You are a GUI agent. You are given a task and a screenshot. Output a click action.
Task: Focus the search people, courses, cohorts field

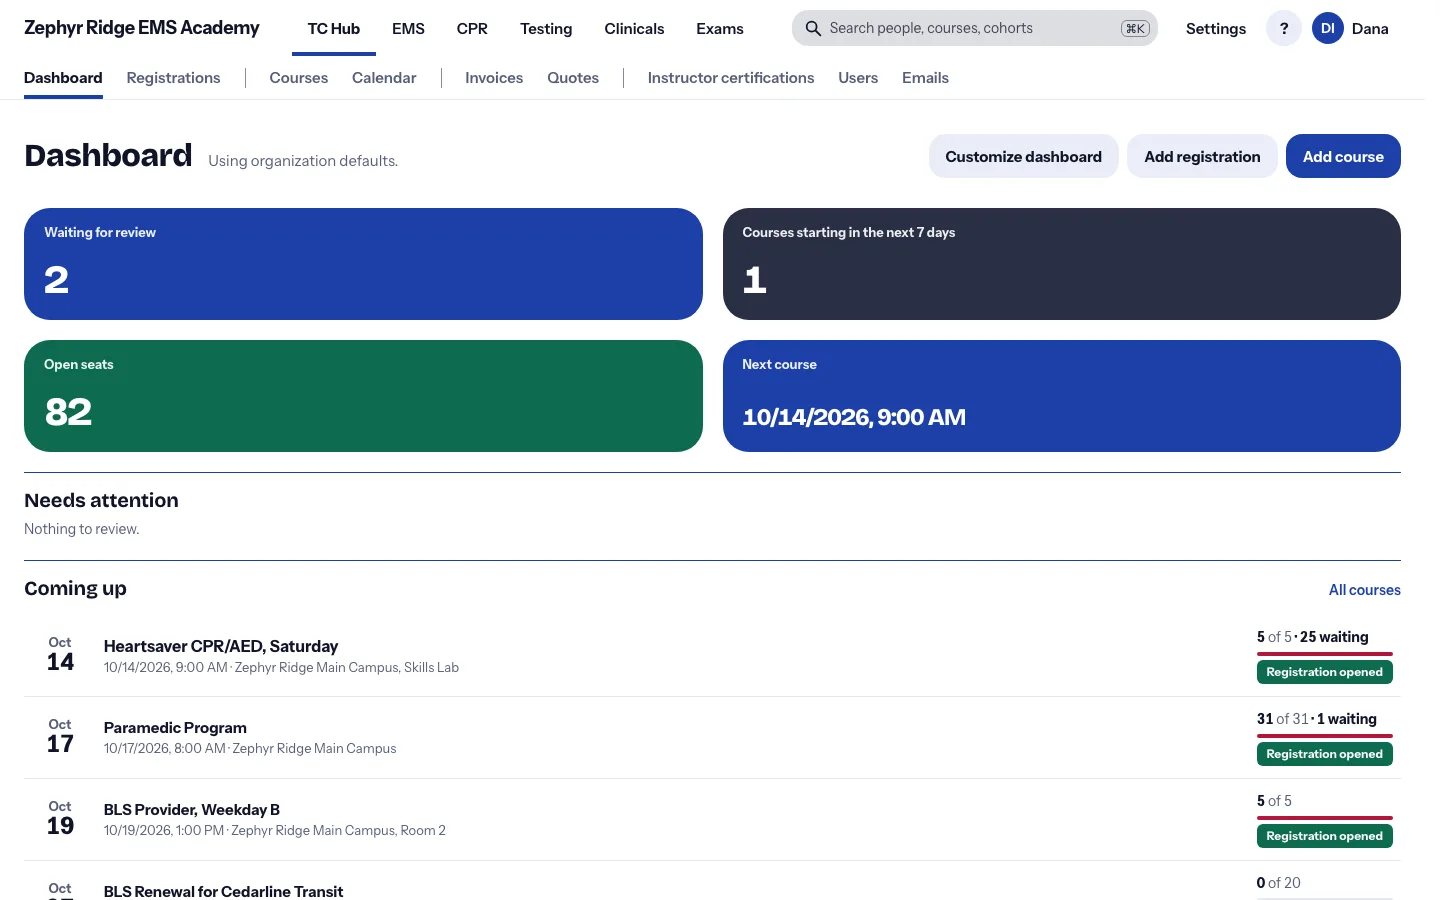point(974,28)
